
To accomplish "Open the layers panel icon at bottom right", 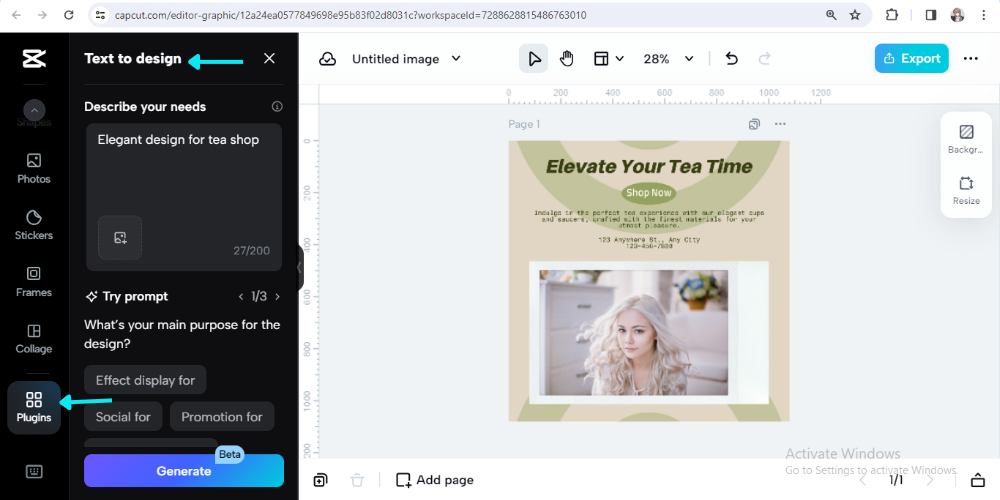I will tap(977, 480).
